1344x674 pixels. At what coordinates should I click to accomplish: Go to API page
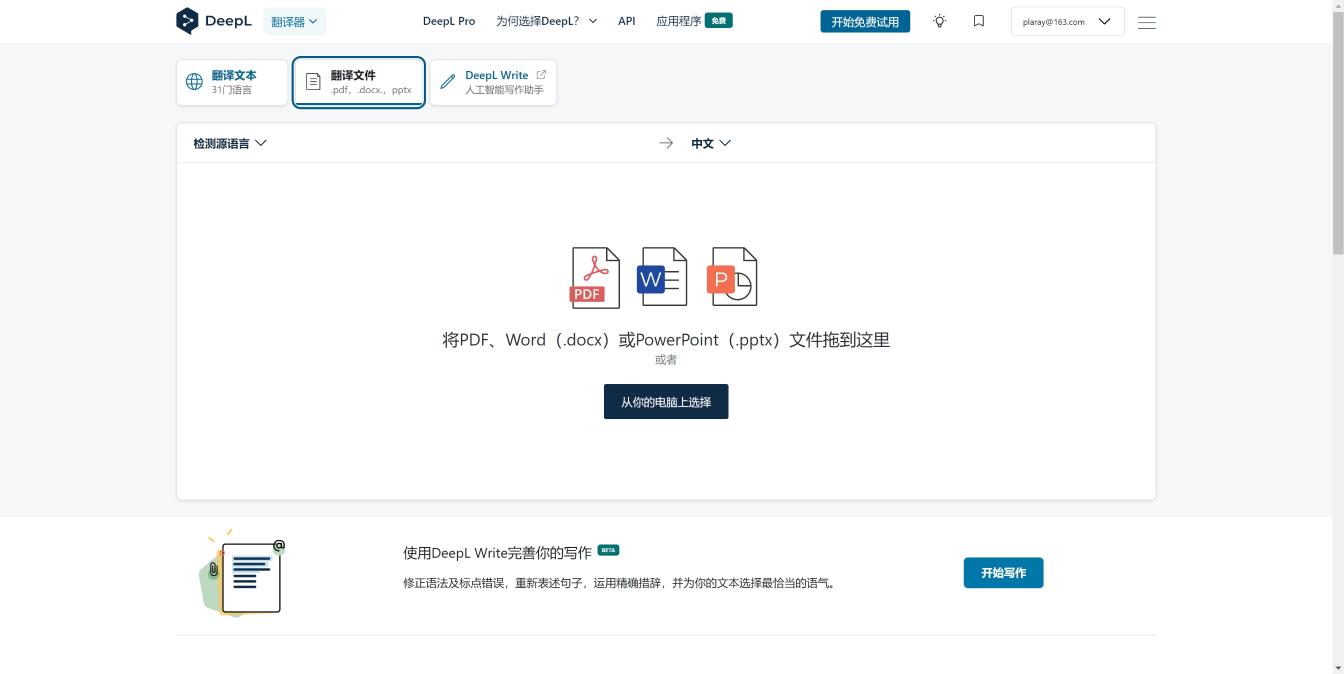click(x=627, y=21)
